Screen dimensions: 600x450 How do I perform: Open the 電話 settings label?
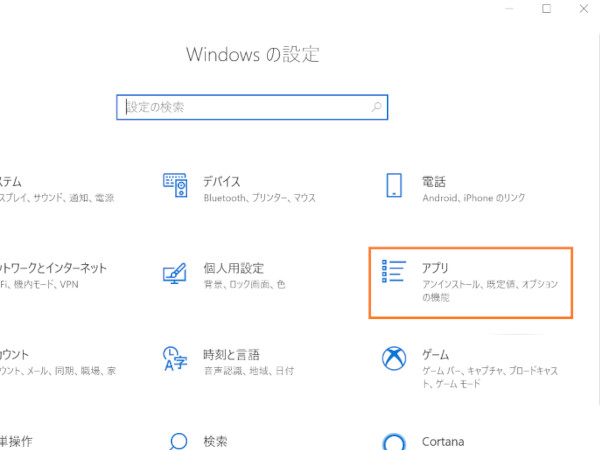point(434,181)
